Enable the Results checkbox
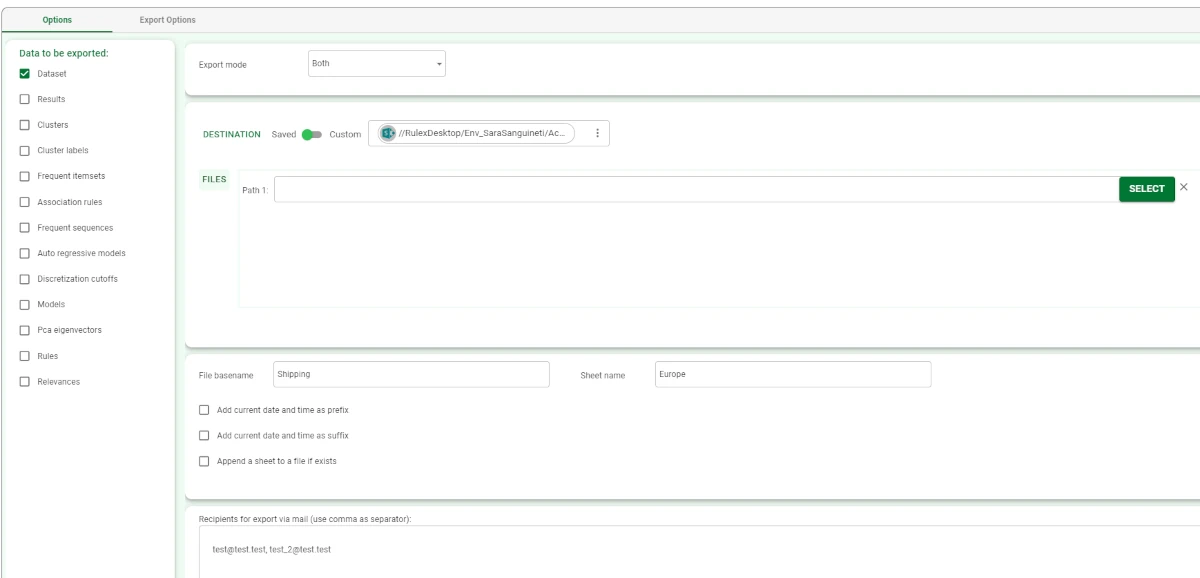Image resolution: width=1200 pixels, height=578 pixels. click(x=25, y=99)
